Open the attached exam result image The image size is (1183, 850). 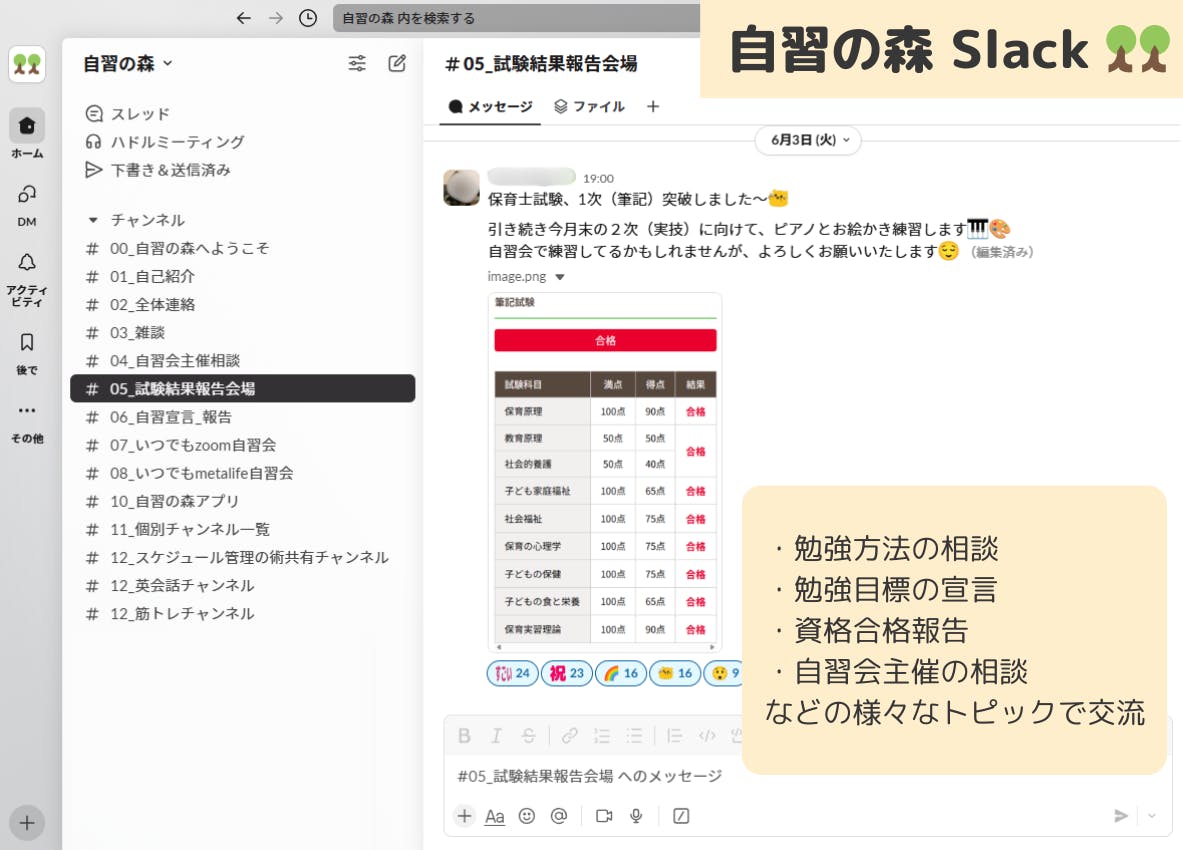click(605, 472)
